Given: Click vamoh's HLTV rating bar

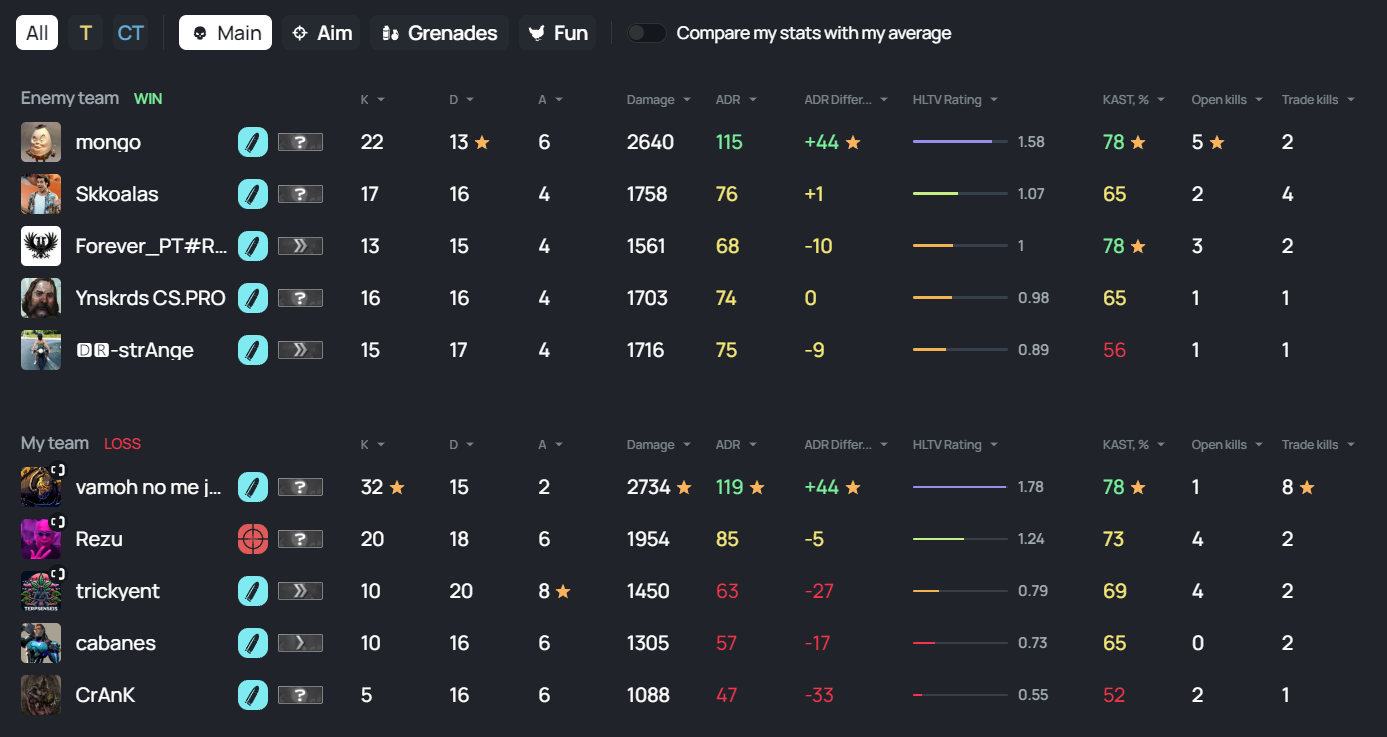Looking at the screenshot, I should 959,487.
